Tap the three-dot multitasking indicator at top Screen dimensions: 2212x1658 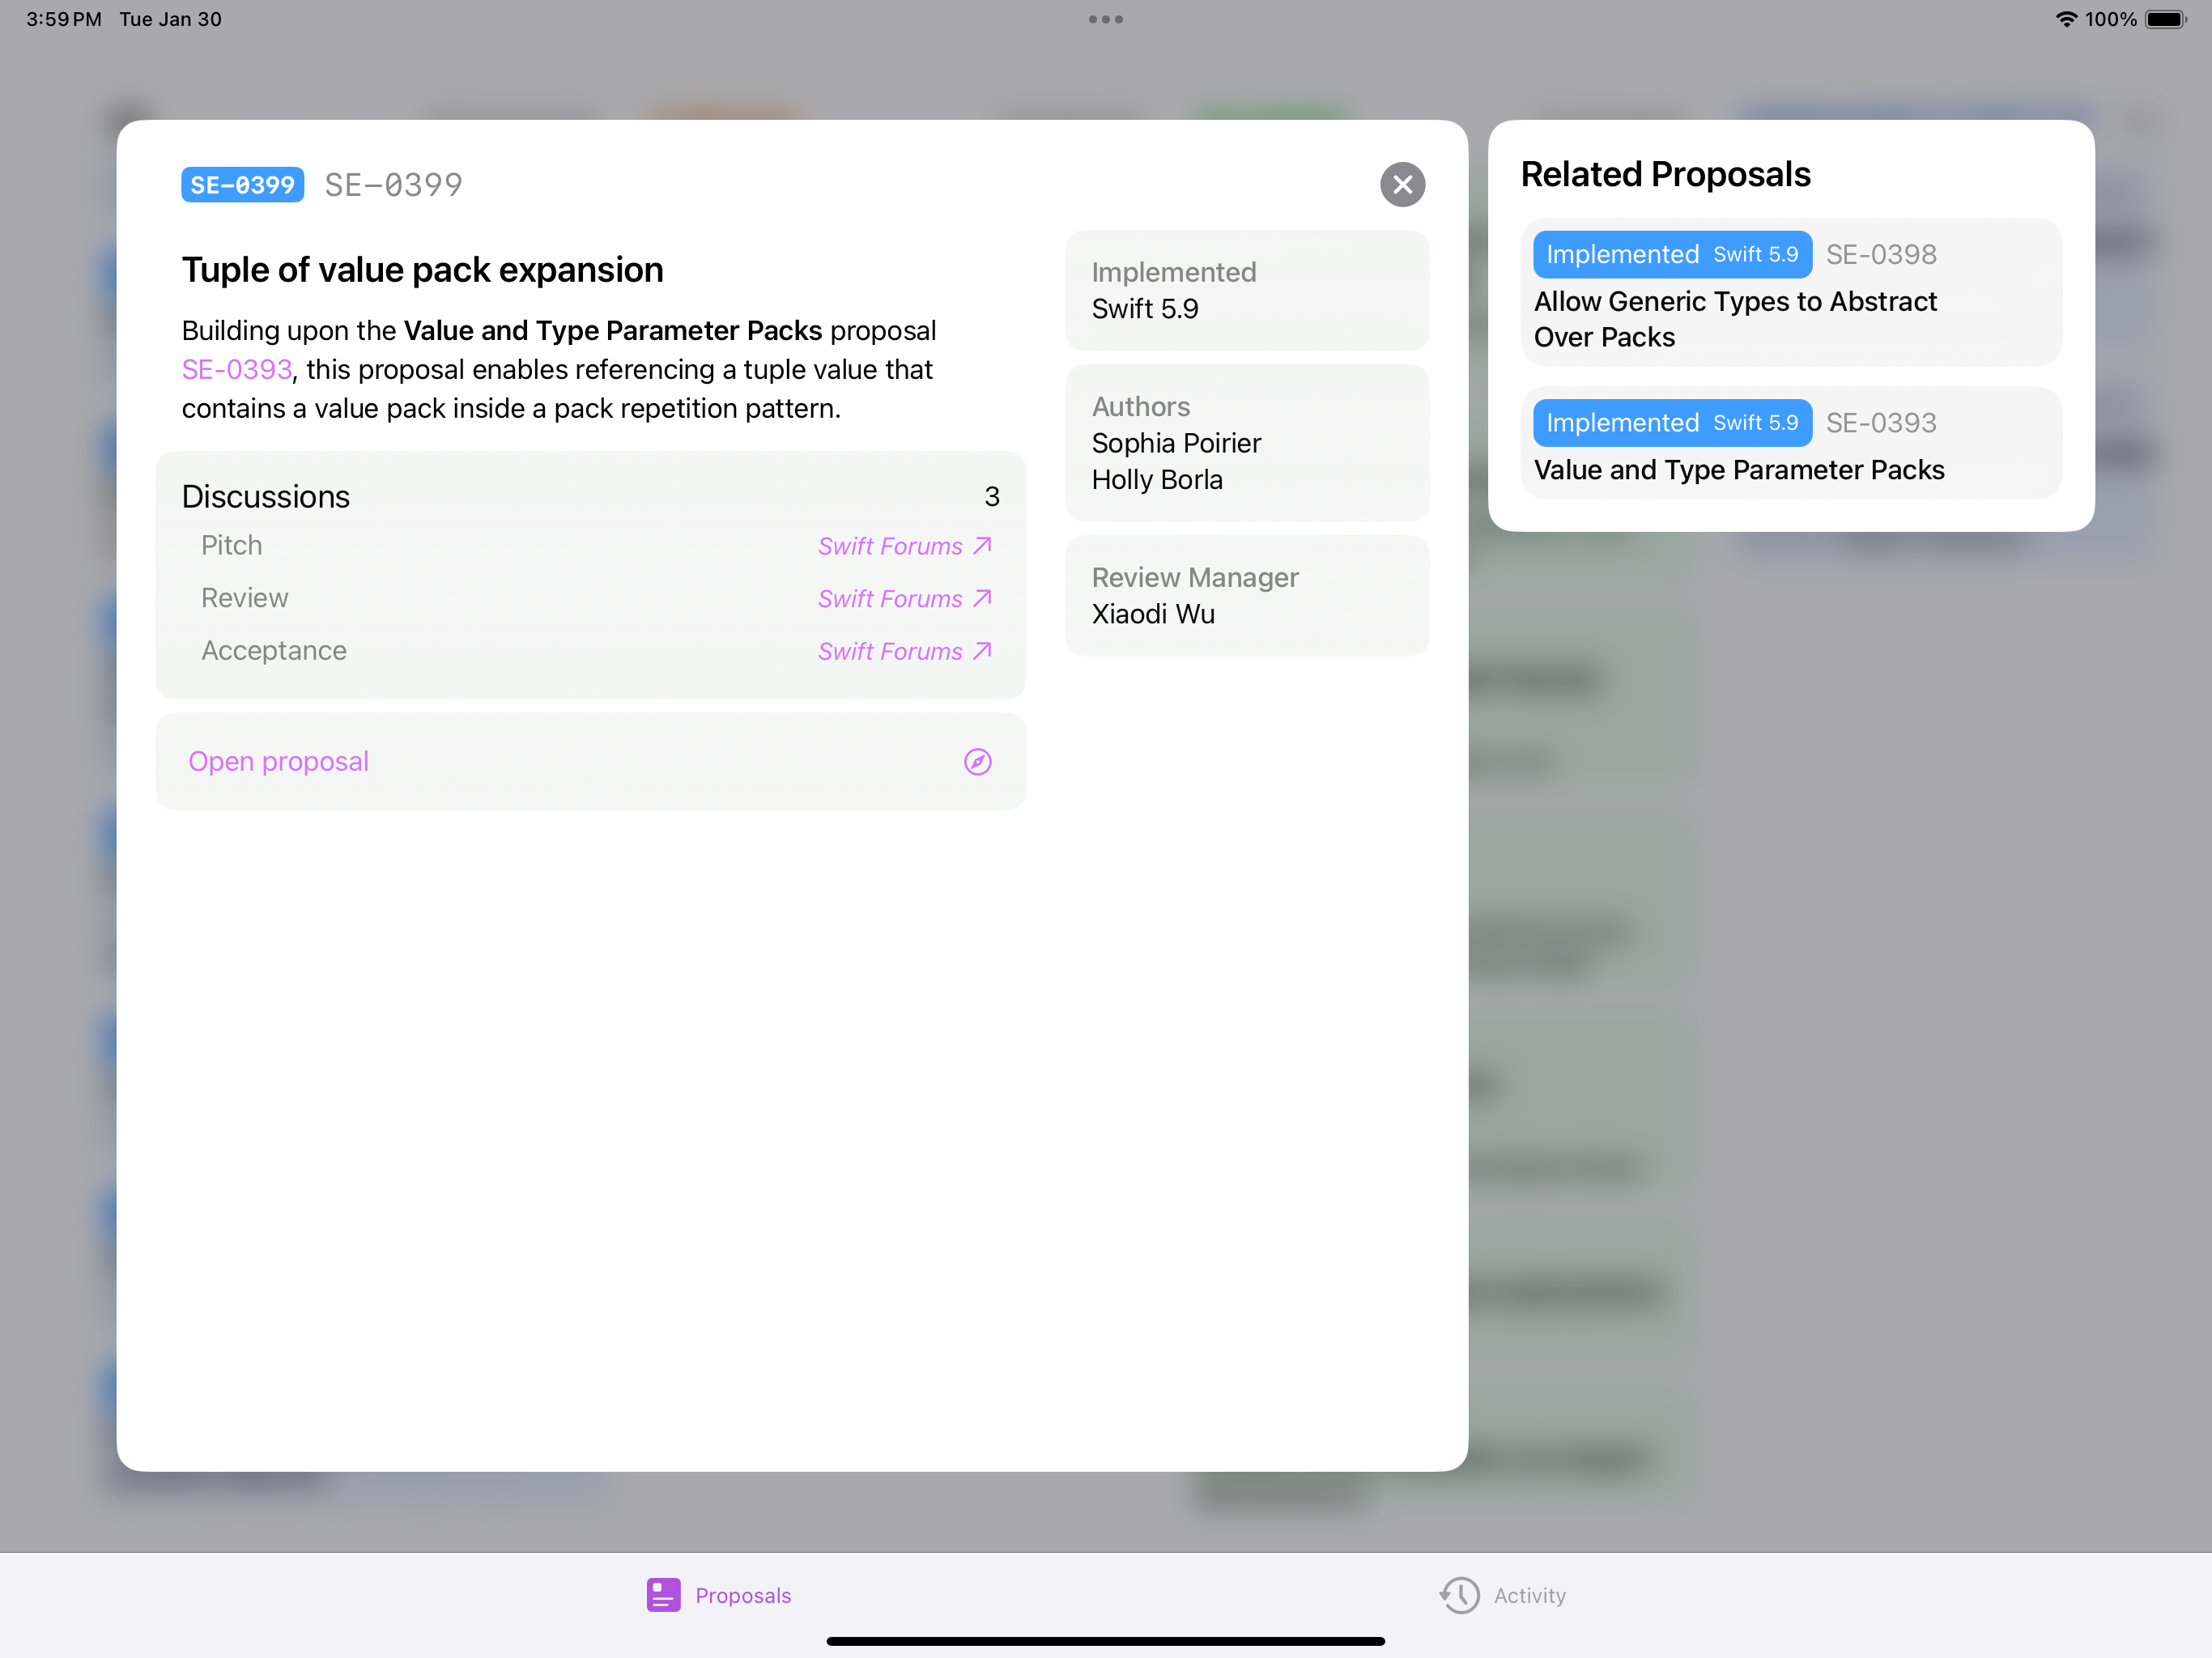coord(1105,19)
